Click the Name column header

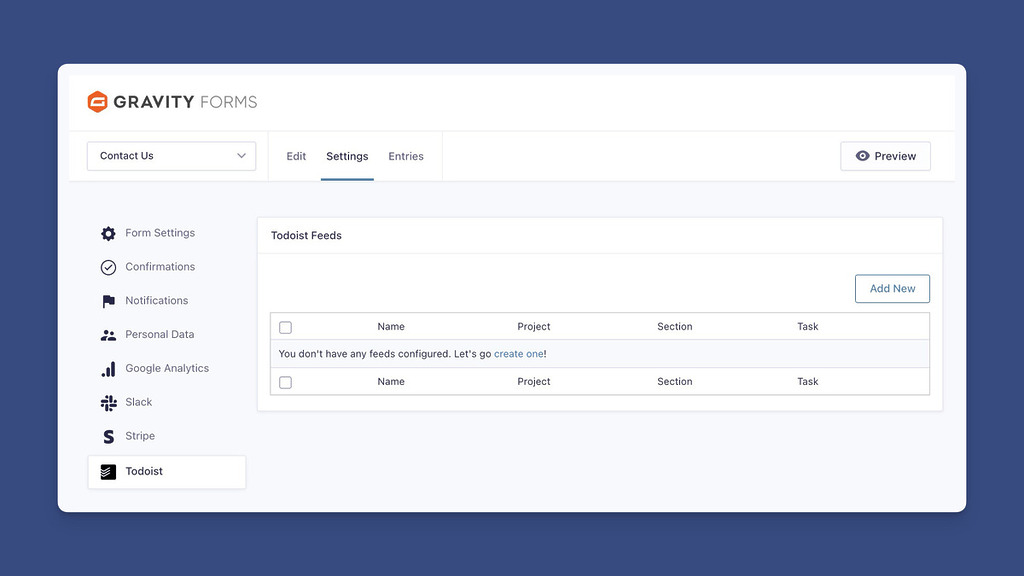[391, 327]
